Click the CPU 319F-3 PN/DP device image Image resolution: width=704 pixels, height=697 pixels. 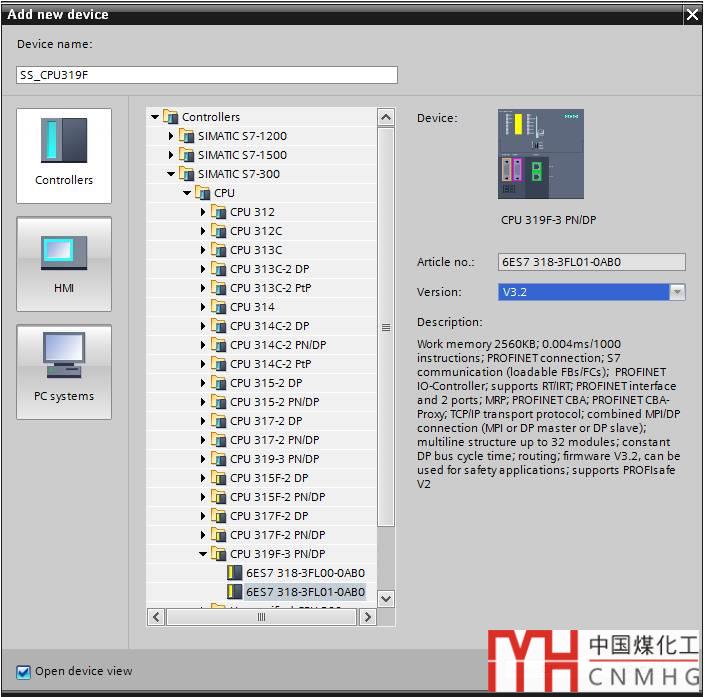pos(541,155)
